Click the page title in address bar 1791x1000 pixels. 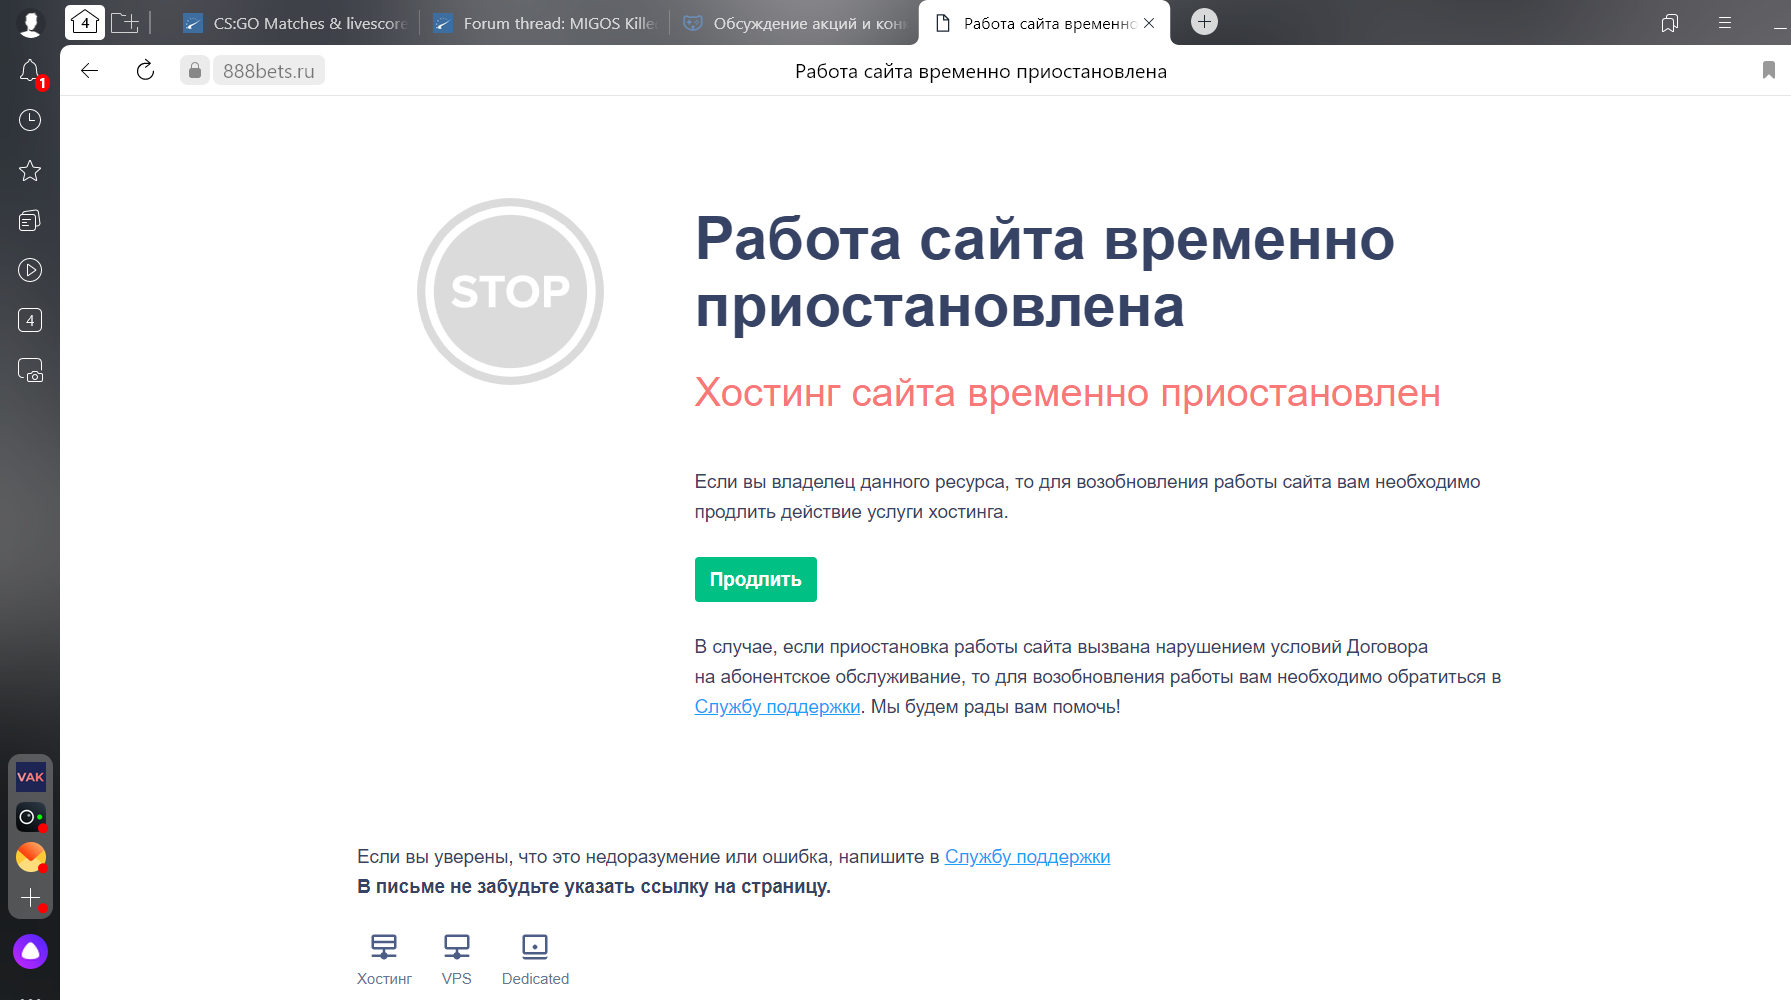tap(981, 71)
